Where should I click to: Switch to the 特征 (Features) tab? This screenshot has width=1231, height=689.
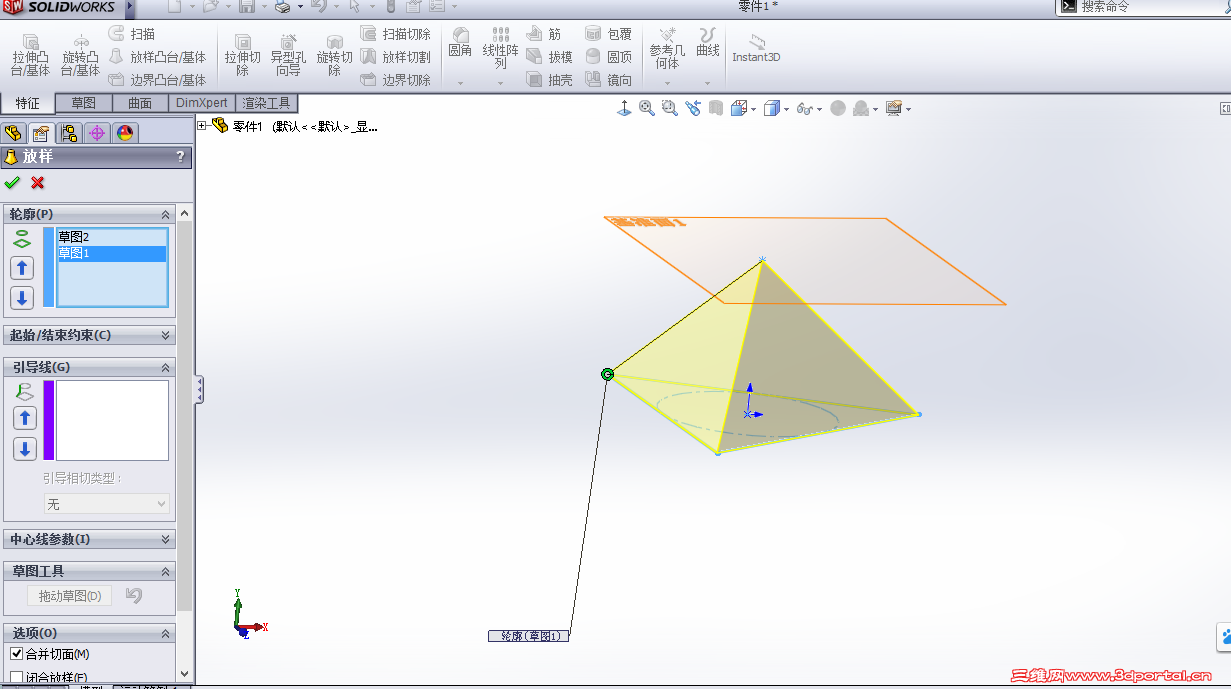(x=28, y=103)
